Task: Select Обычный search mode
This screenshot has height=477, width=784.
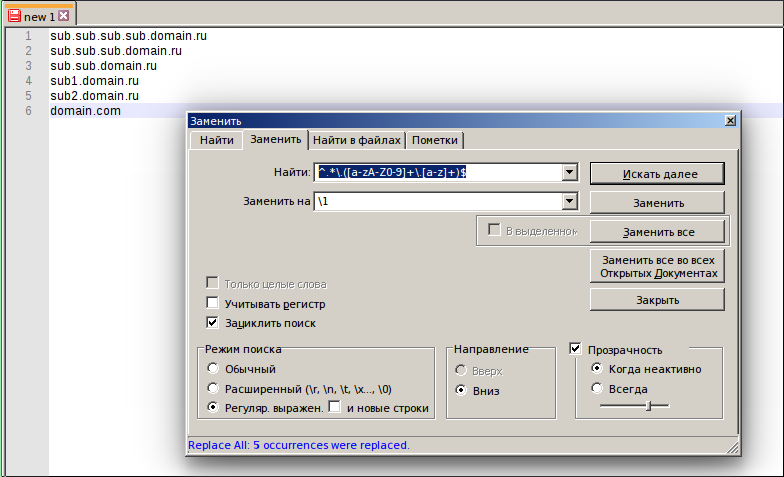Action: pyautogui.click(x=213, y=368)
